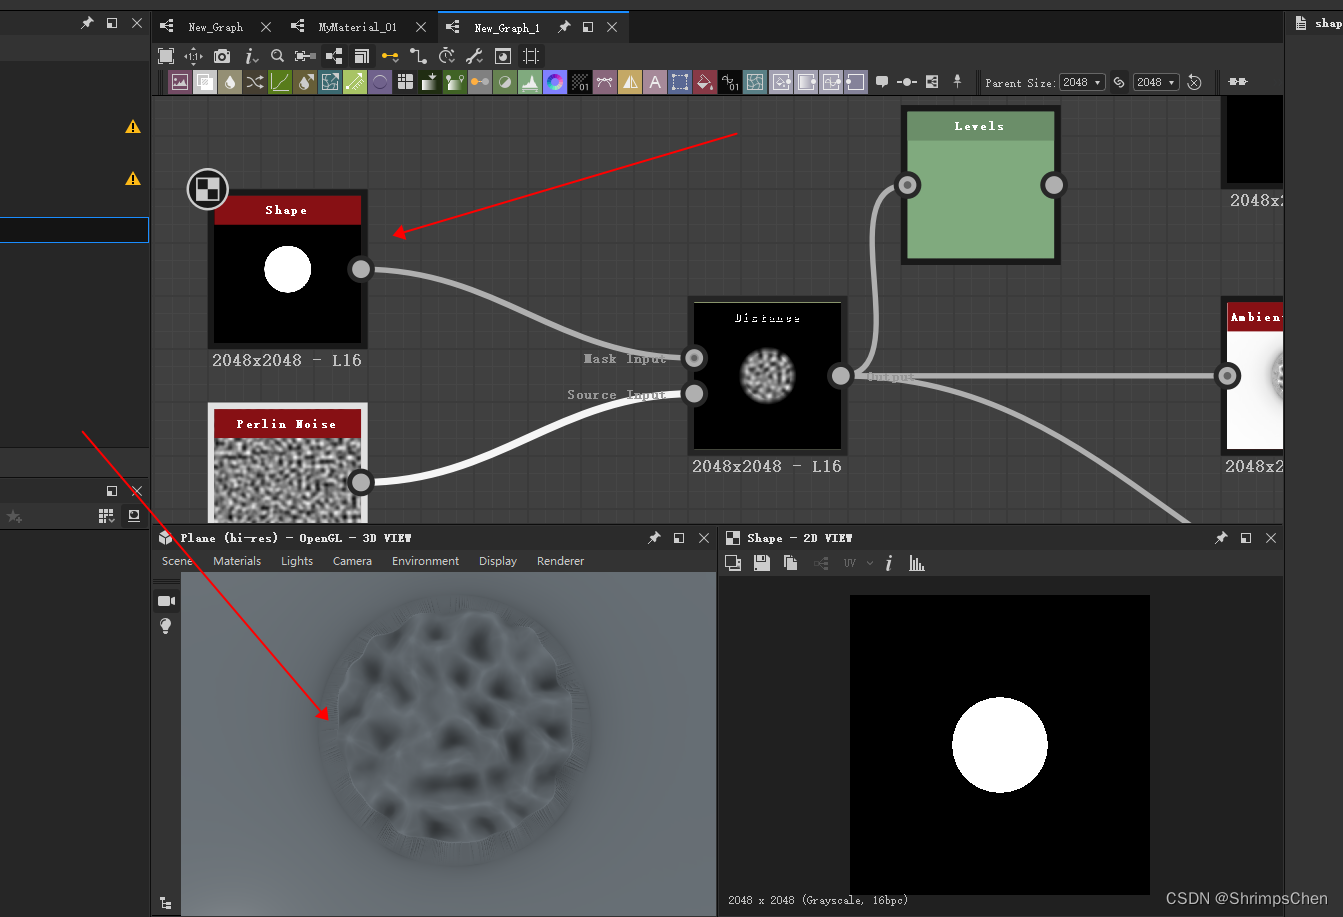
Task: Open the Renderer menu in 3D view
Action: (x=560, y=561)
